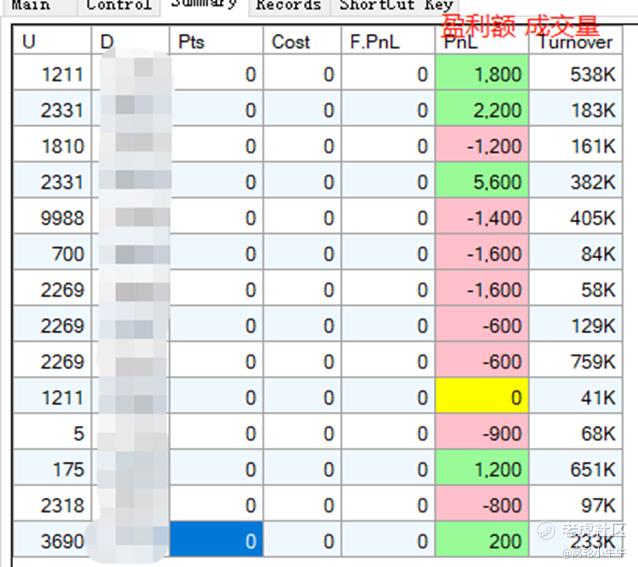The image size is (638, 567).
Task: Click U cell 1211 in the 538K row
Action: [52, 73]
